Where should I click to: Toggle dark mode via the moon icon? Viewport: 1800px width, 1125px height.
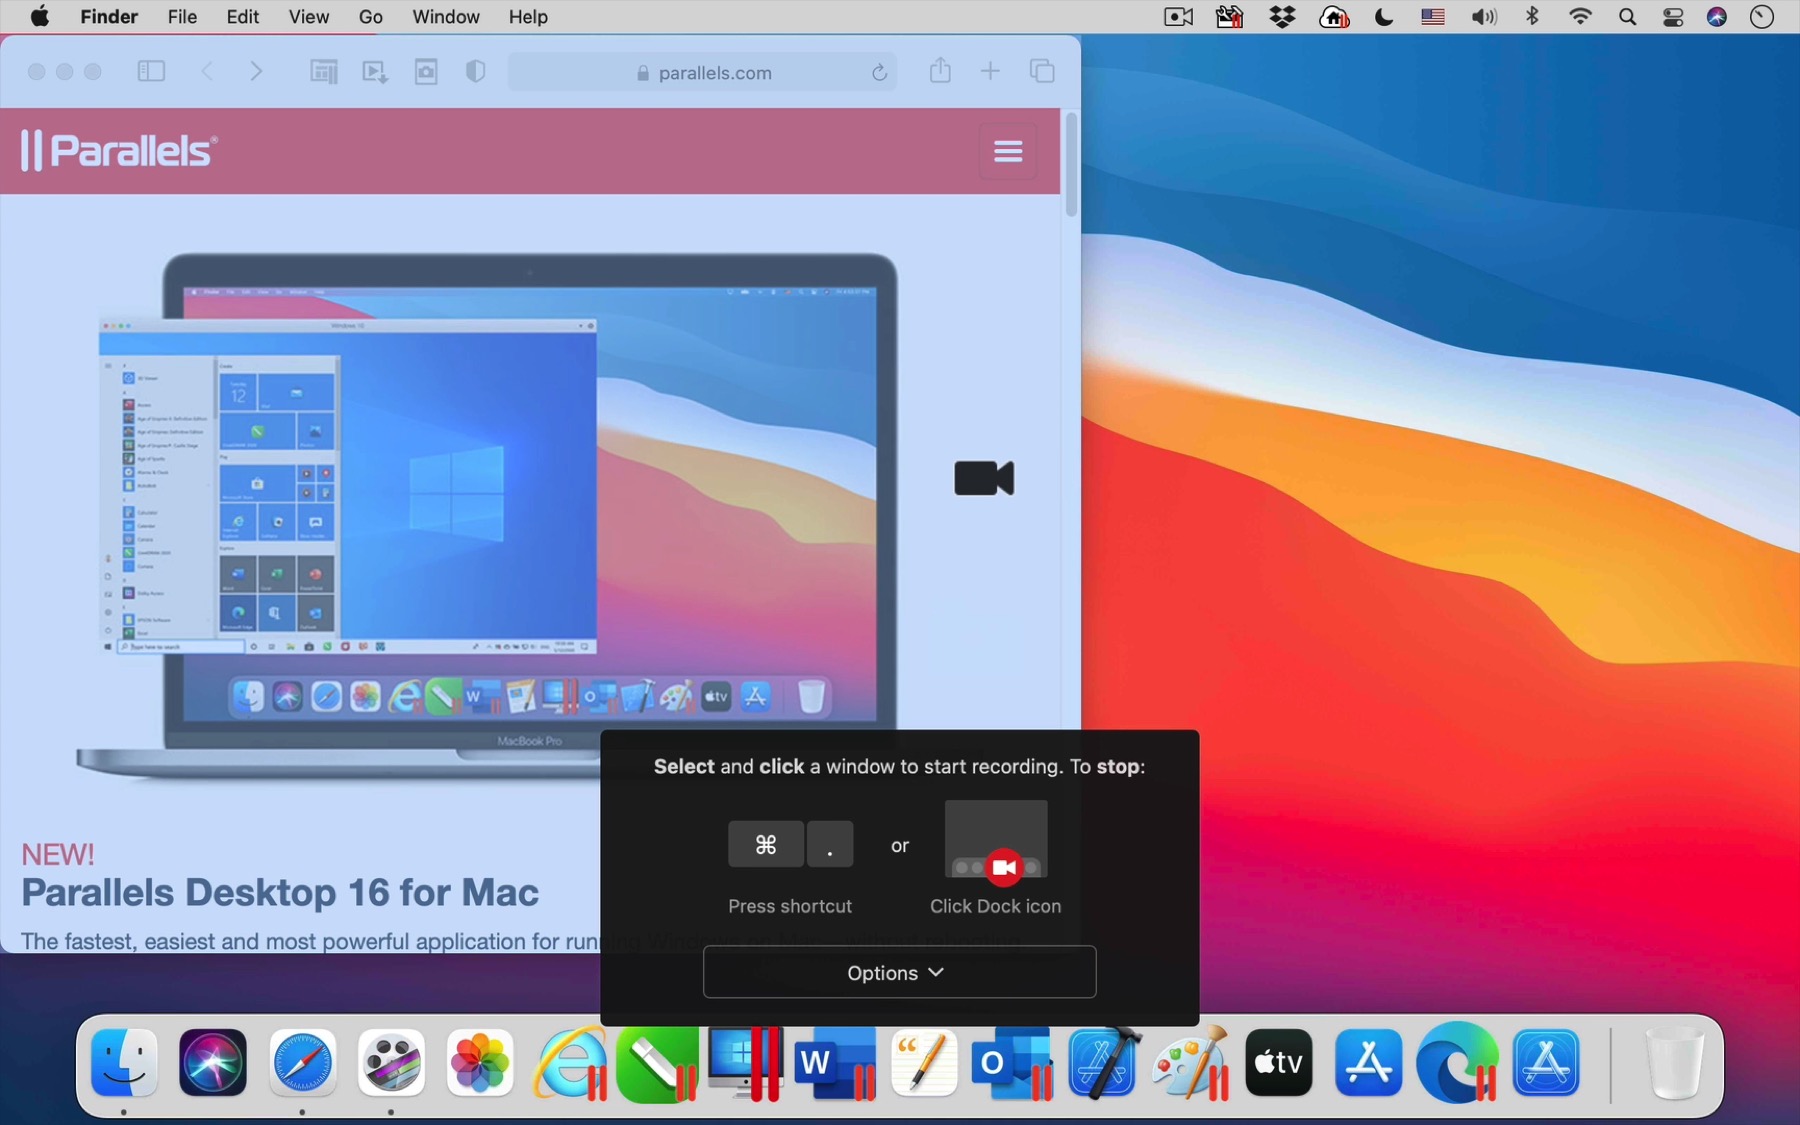1384,17
